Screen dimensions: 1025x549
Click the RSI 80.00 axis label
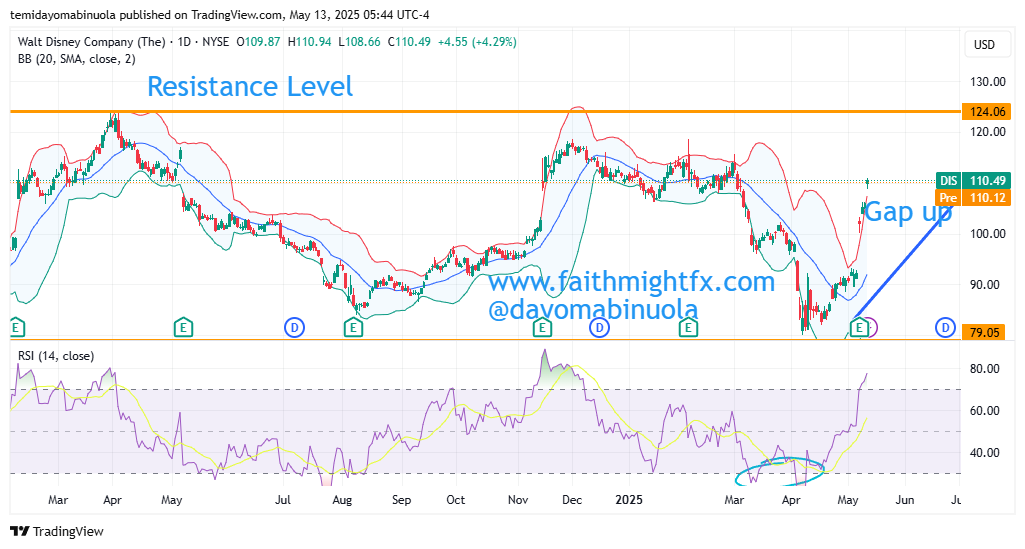click(984, 369)
